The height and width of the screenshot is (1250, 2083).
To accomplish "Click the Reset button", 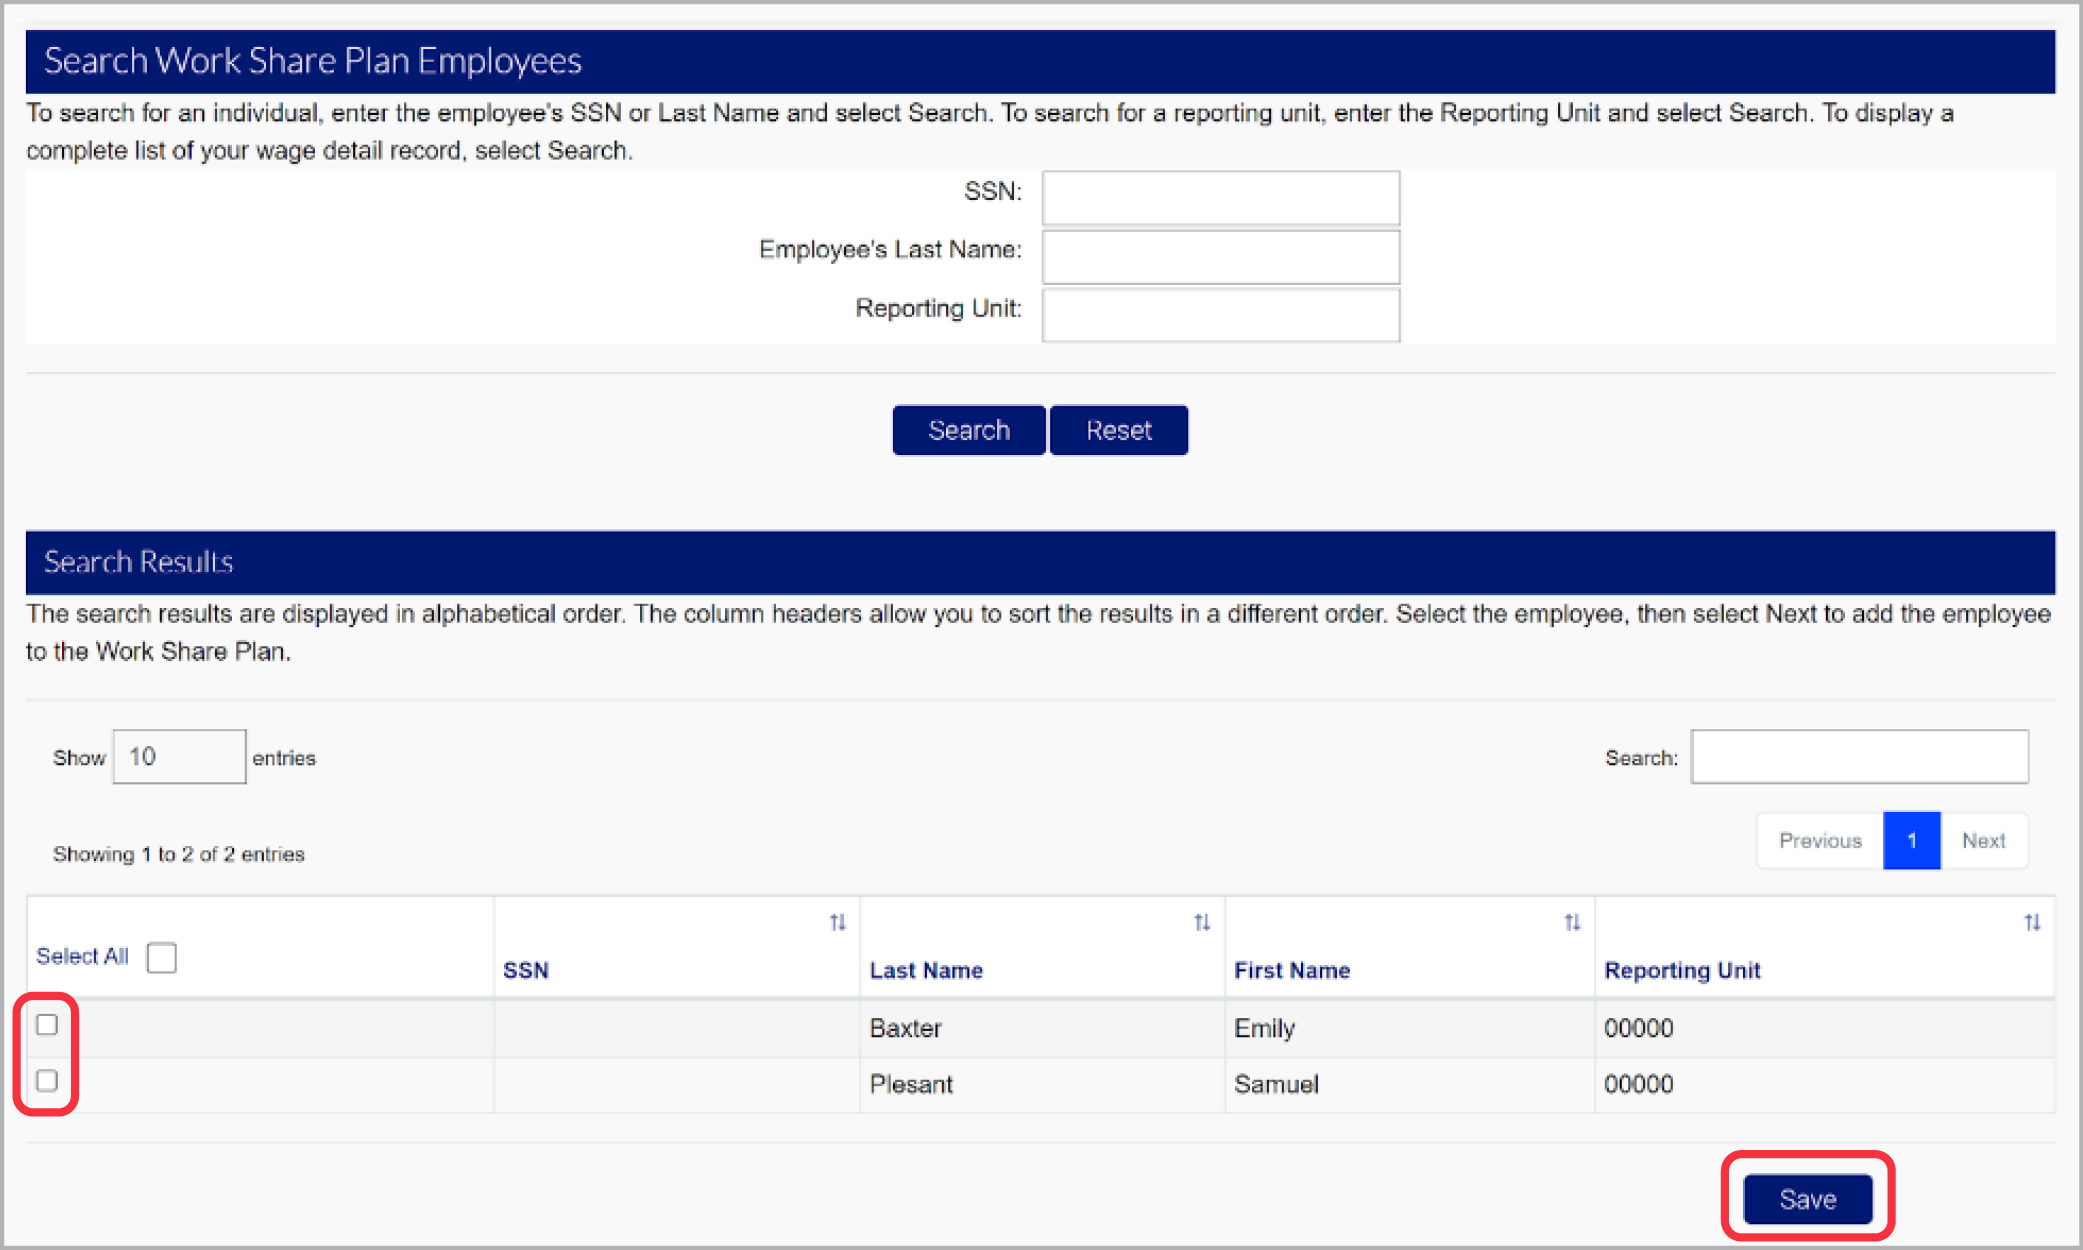I will click(1118, 430).
